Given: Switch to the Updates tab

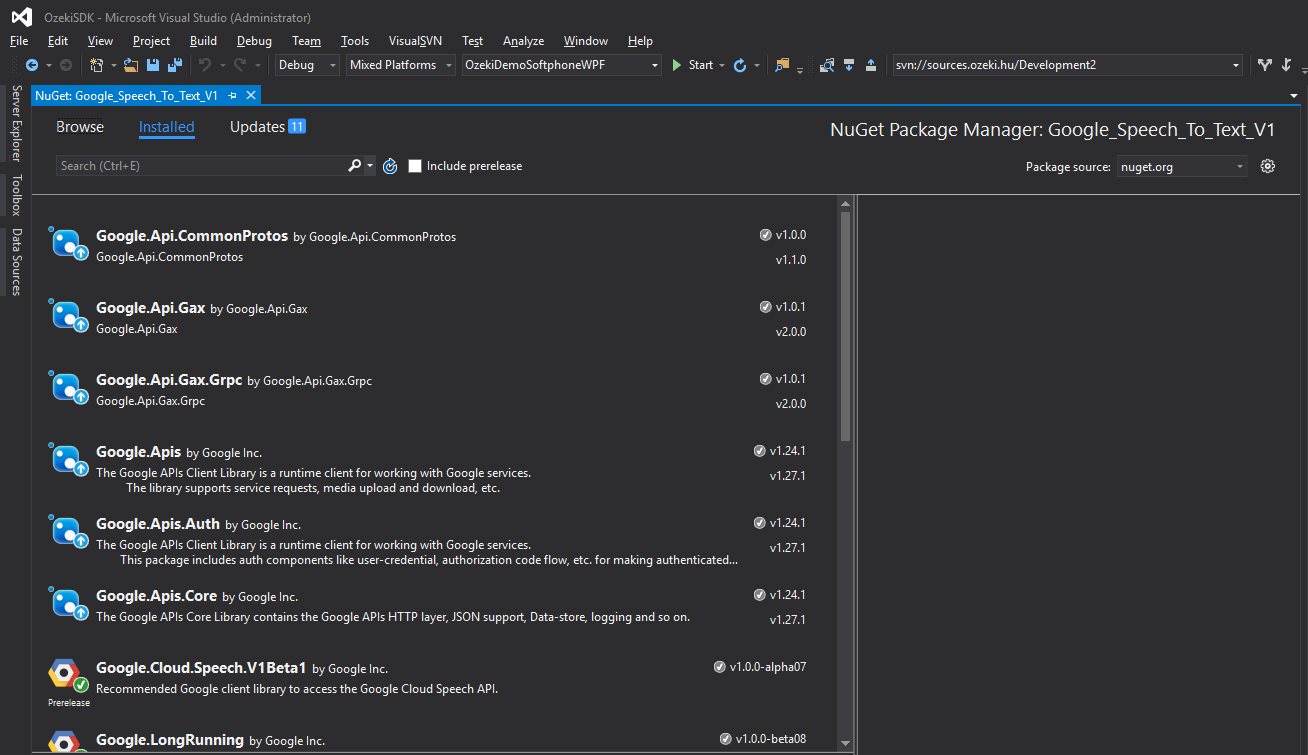Looking at the screenshot, I should [267, 127].
